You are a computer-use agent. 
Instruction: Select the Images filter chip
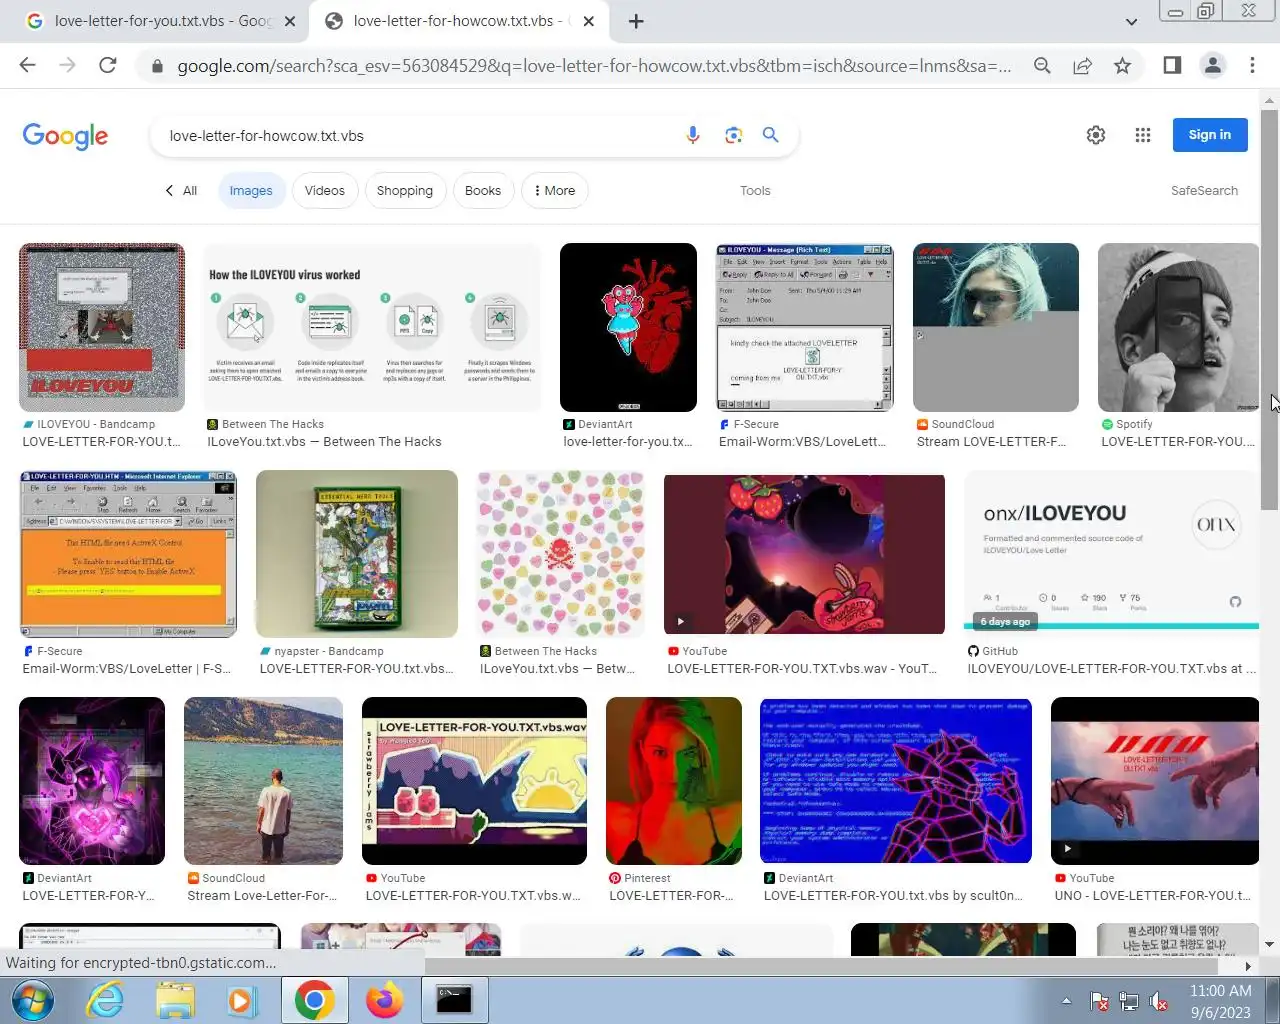(x=251, y=190)
